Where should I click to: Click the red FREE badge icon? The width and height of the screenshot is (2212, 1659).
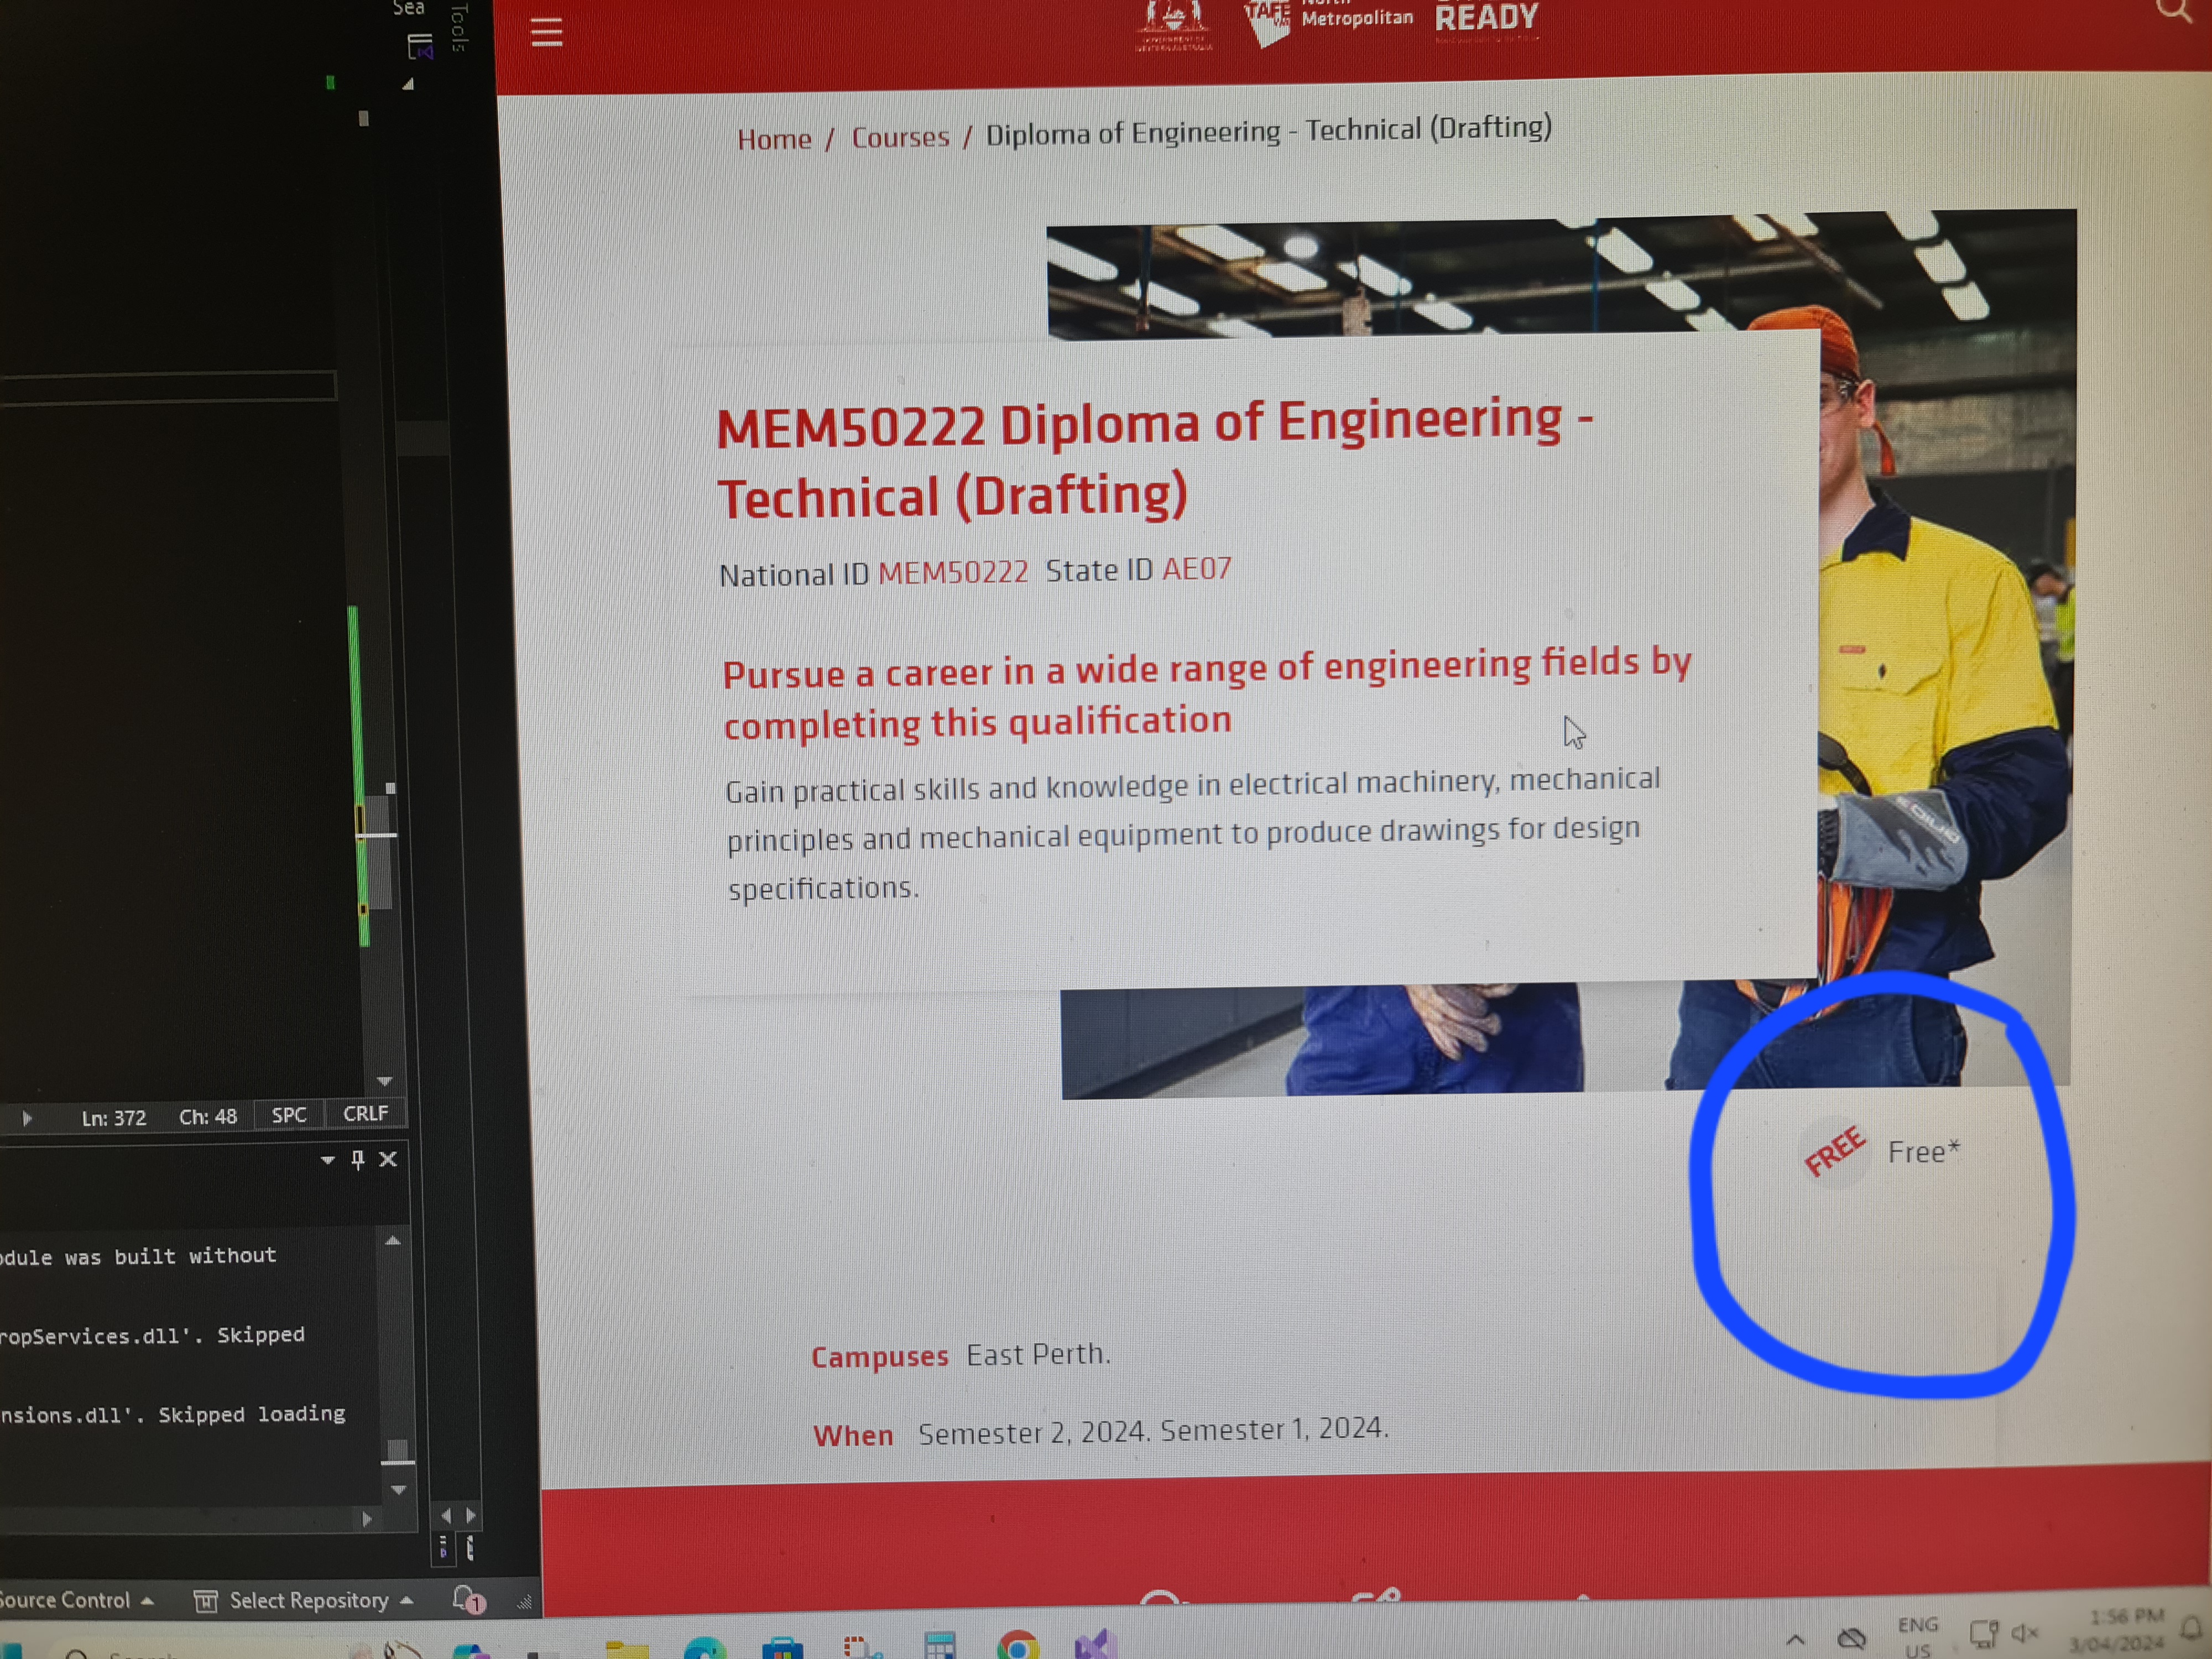pos(1834,1151)
